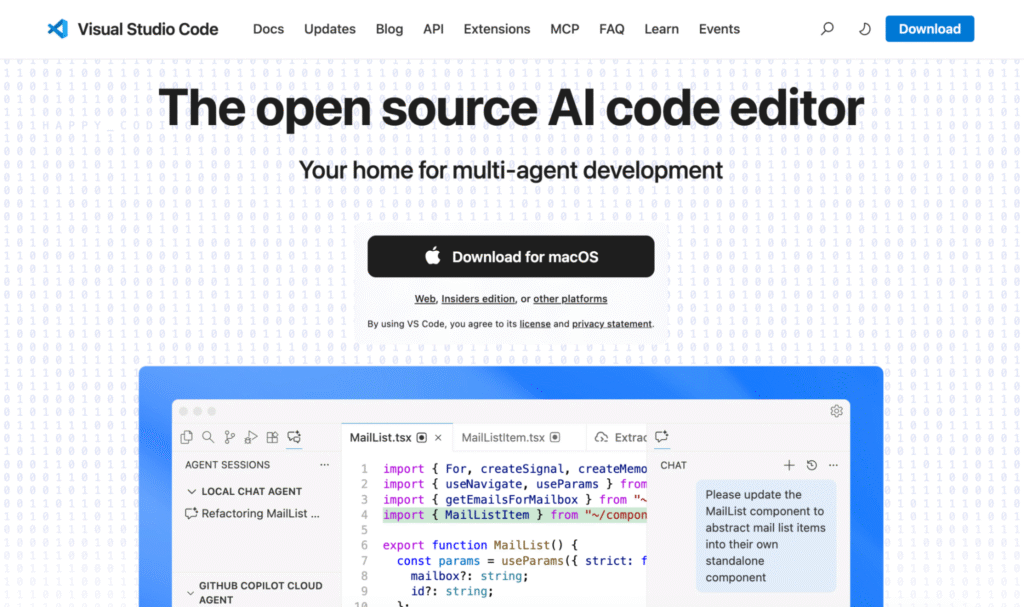Open the Extensions navigation item

click(496, 29)
